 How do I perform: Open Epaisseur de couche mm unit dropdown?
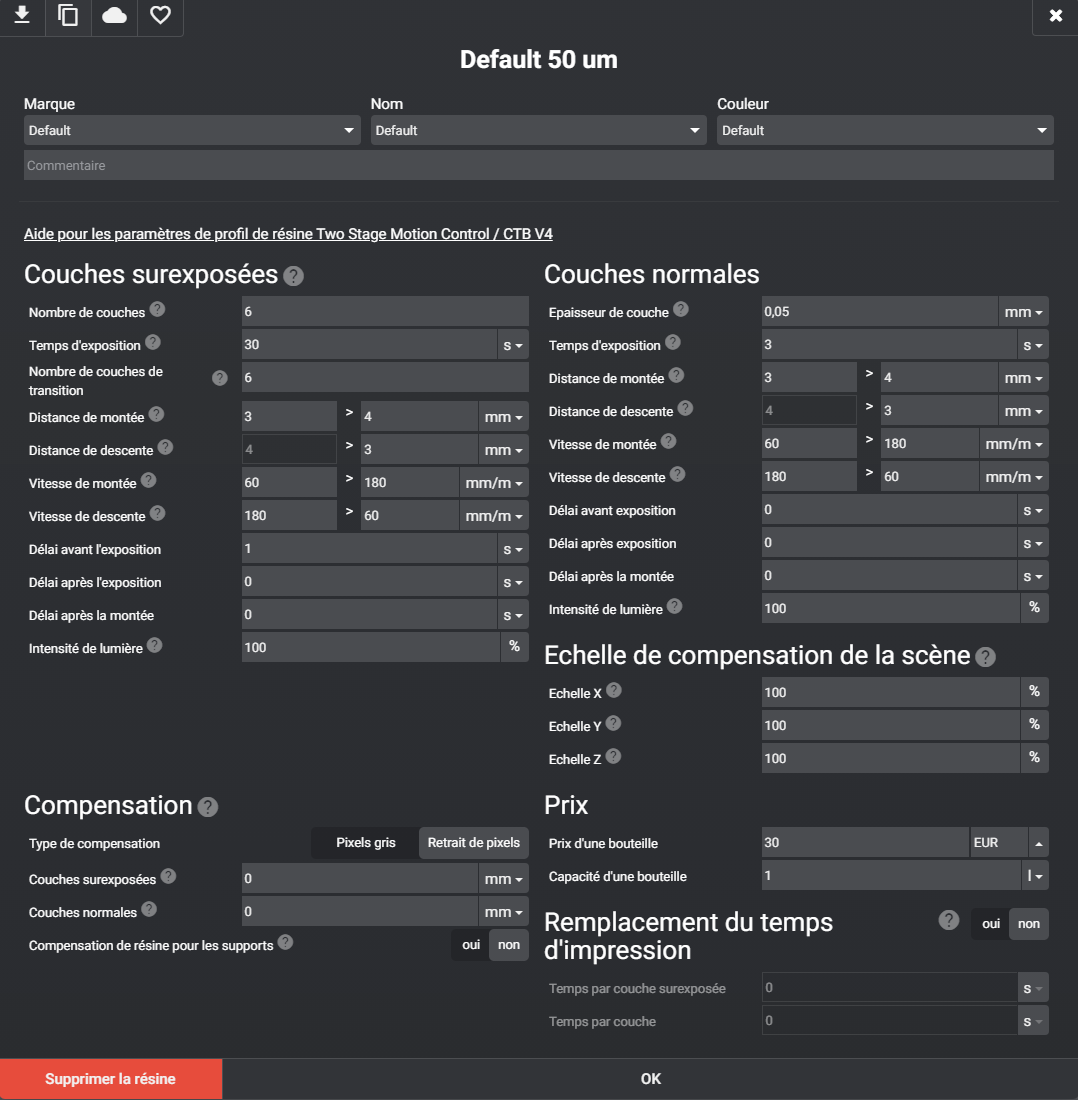(x=1023, y=312)
